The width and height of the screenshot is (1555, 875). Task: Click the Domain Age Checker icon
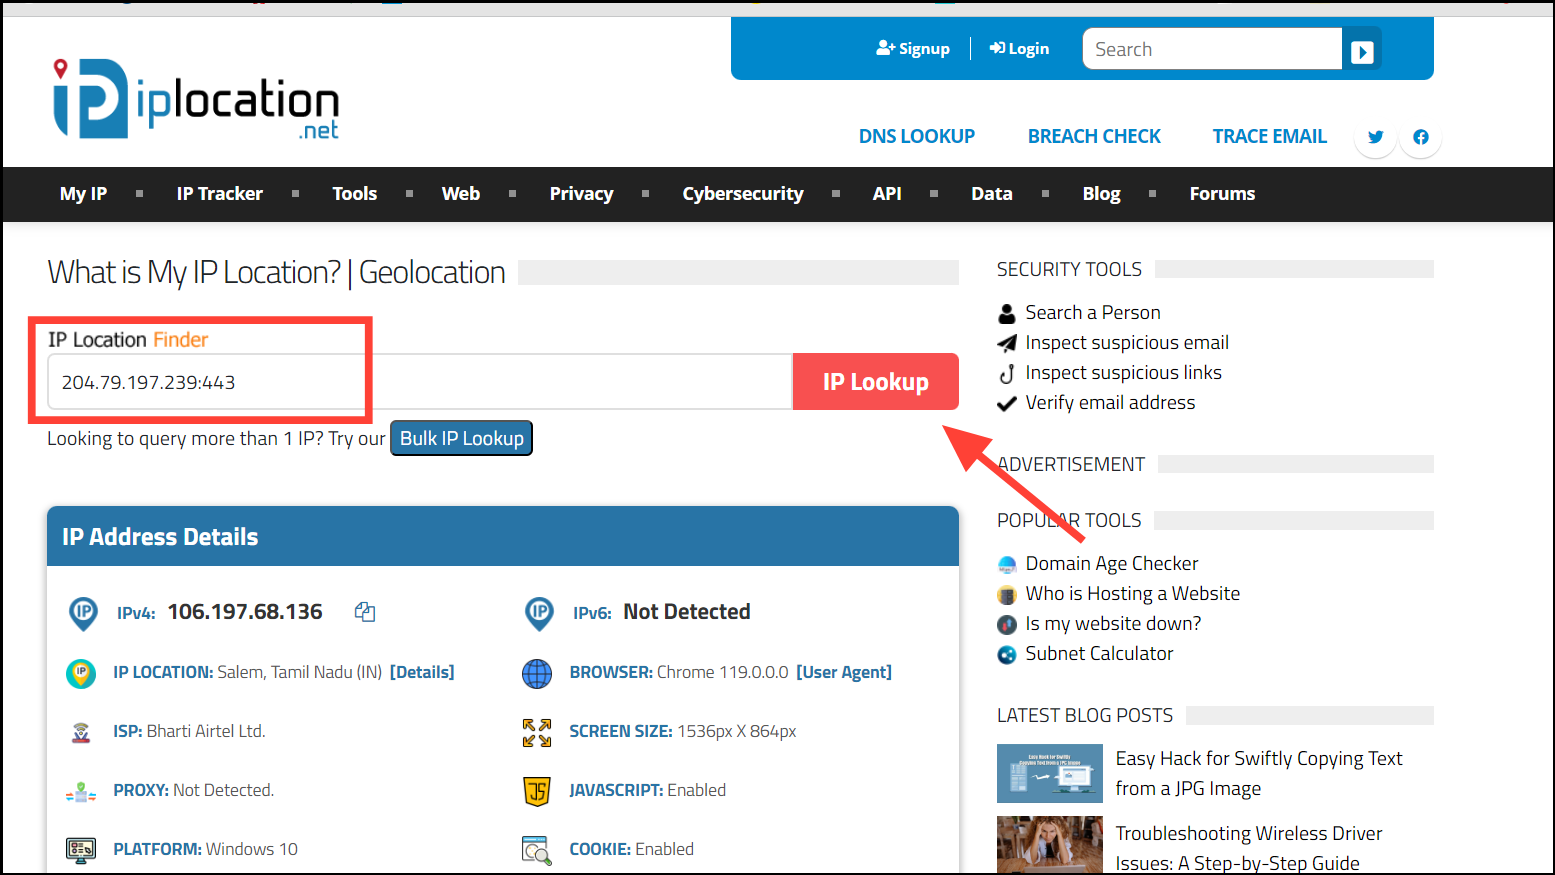point(1007,564)
